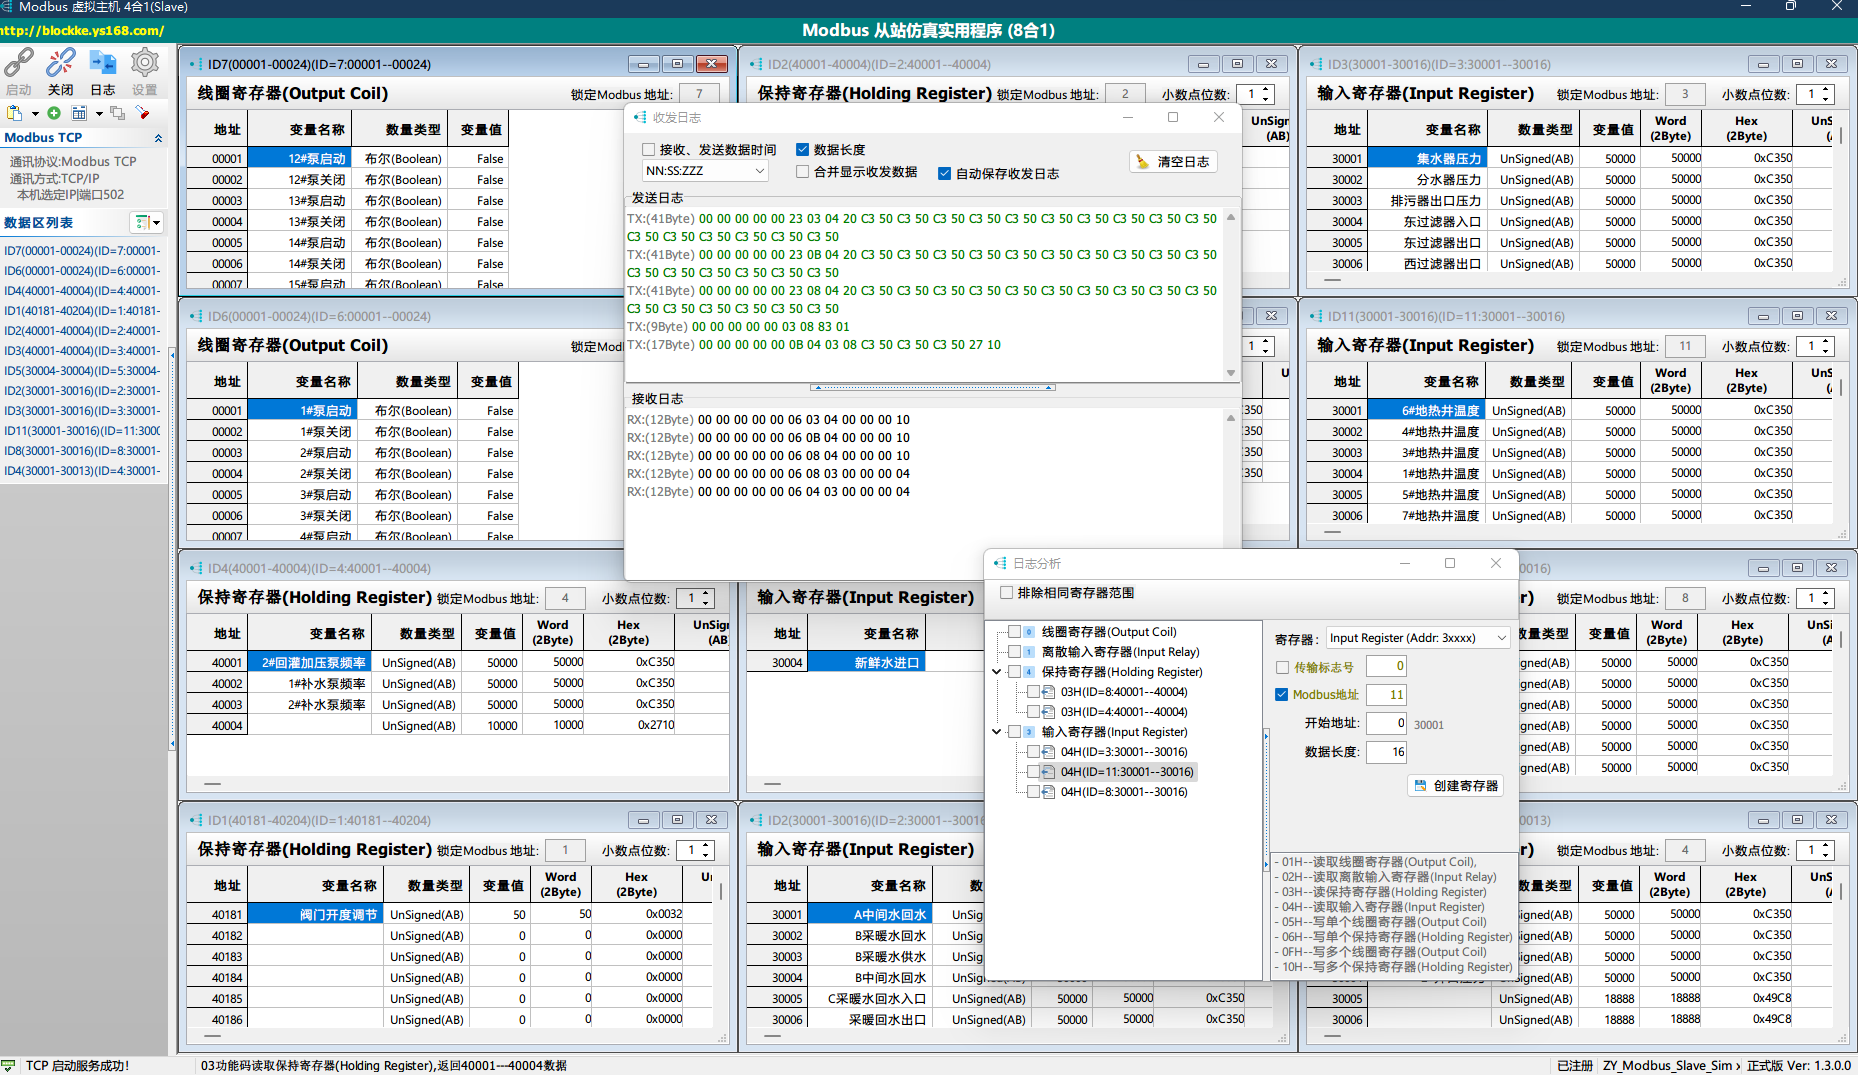Click the 数据区列表 checklist icon button

point(143,222)
